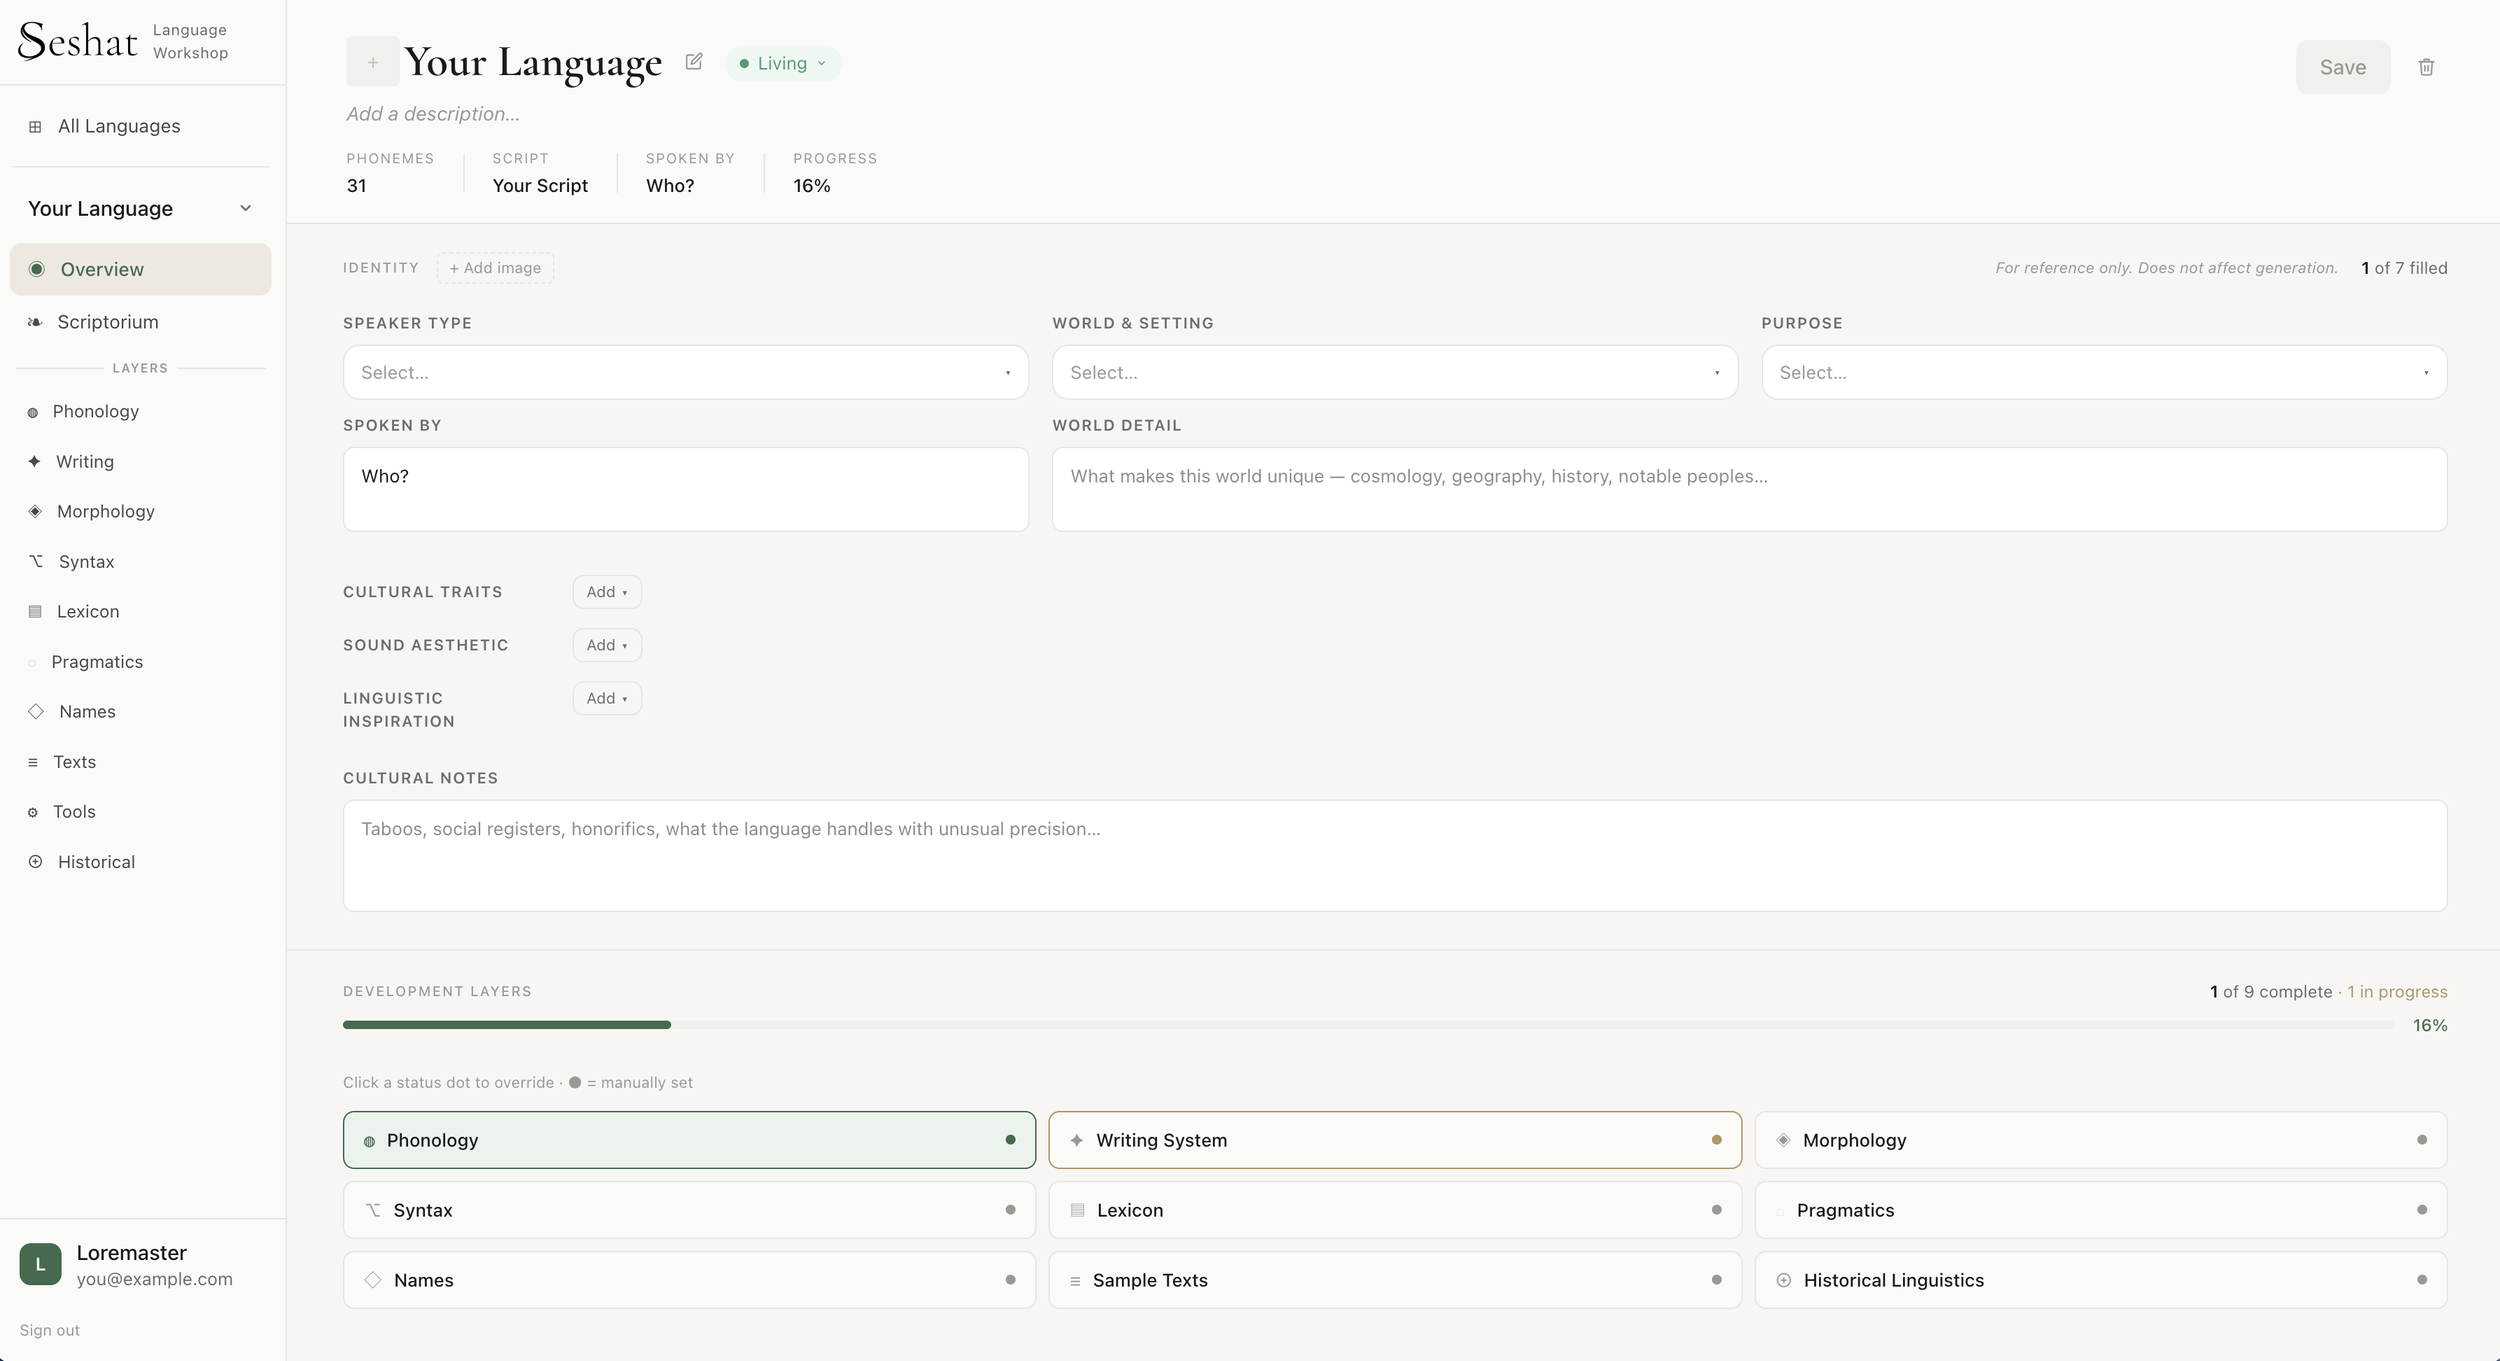Click the Texts lines icon in sidebar
This screenshot has width=2500, height=1361.
click(x=33, y=762)
